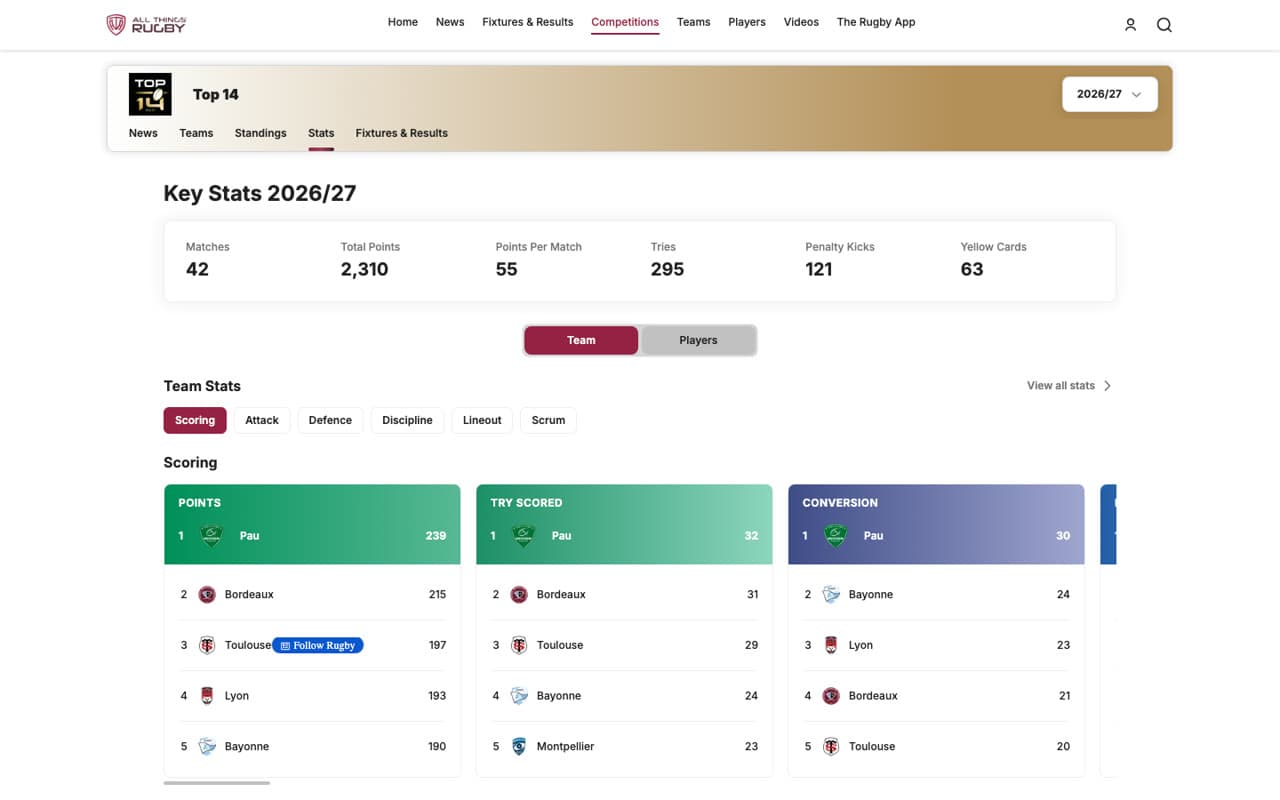Select the Defence stats filter
The height and width of the screenshot is (800, 1280).
330,420
